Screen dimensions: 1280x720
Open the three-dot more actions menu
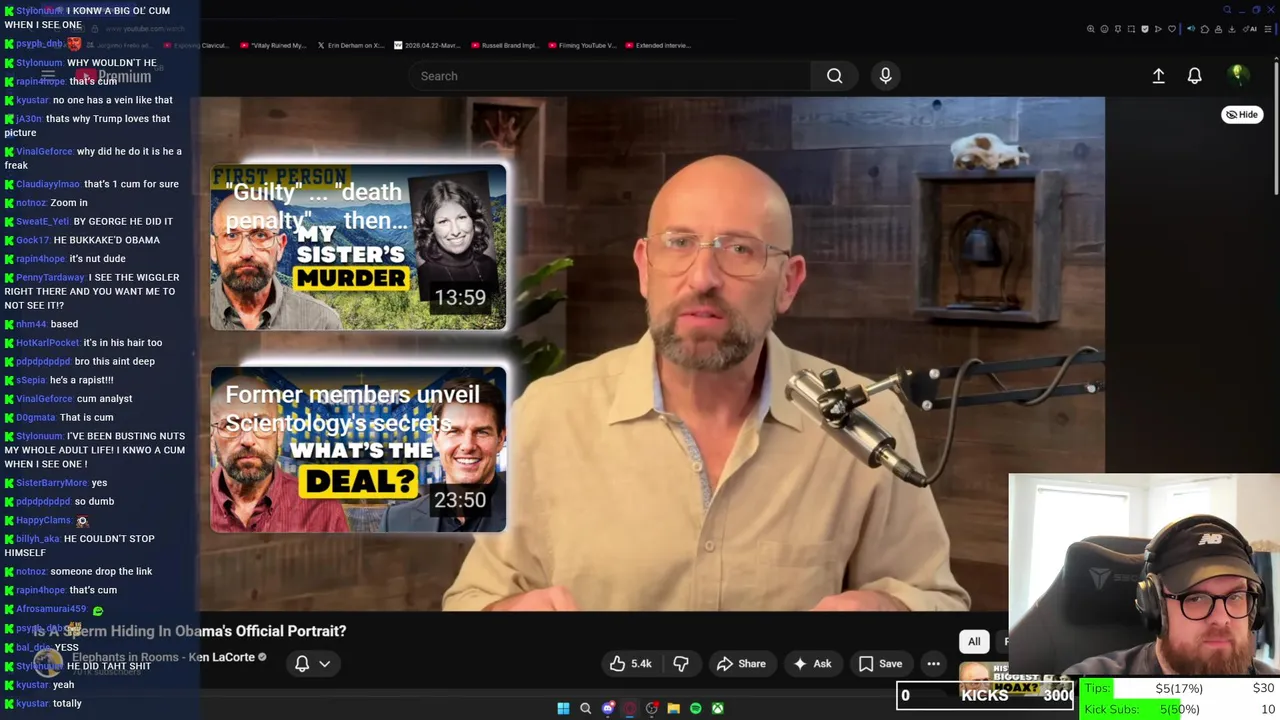(933, 664)
